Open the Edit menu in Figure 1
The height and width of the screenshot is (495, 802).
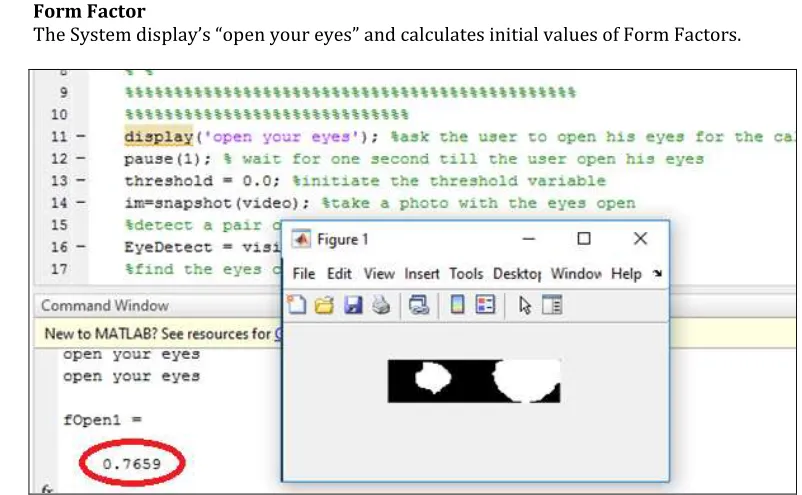(339, 274)
